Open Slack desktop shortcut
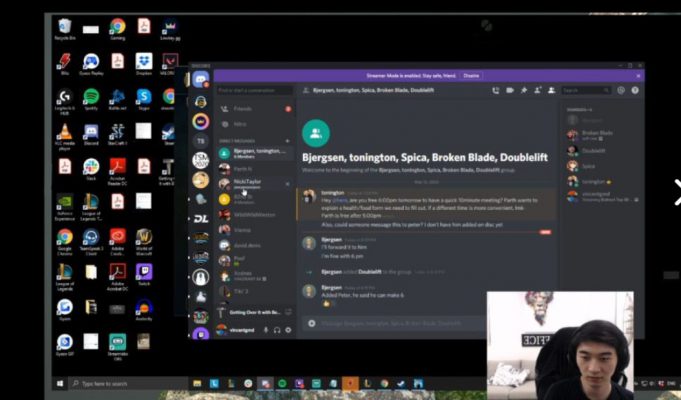The image size is (681, 400). (x=91, y=169)
